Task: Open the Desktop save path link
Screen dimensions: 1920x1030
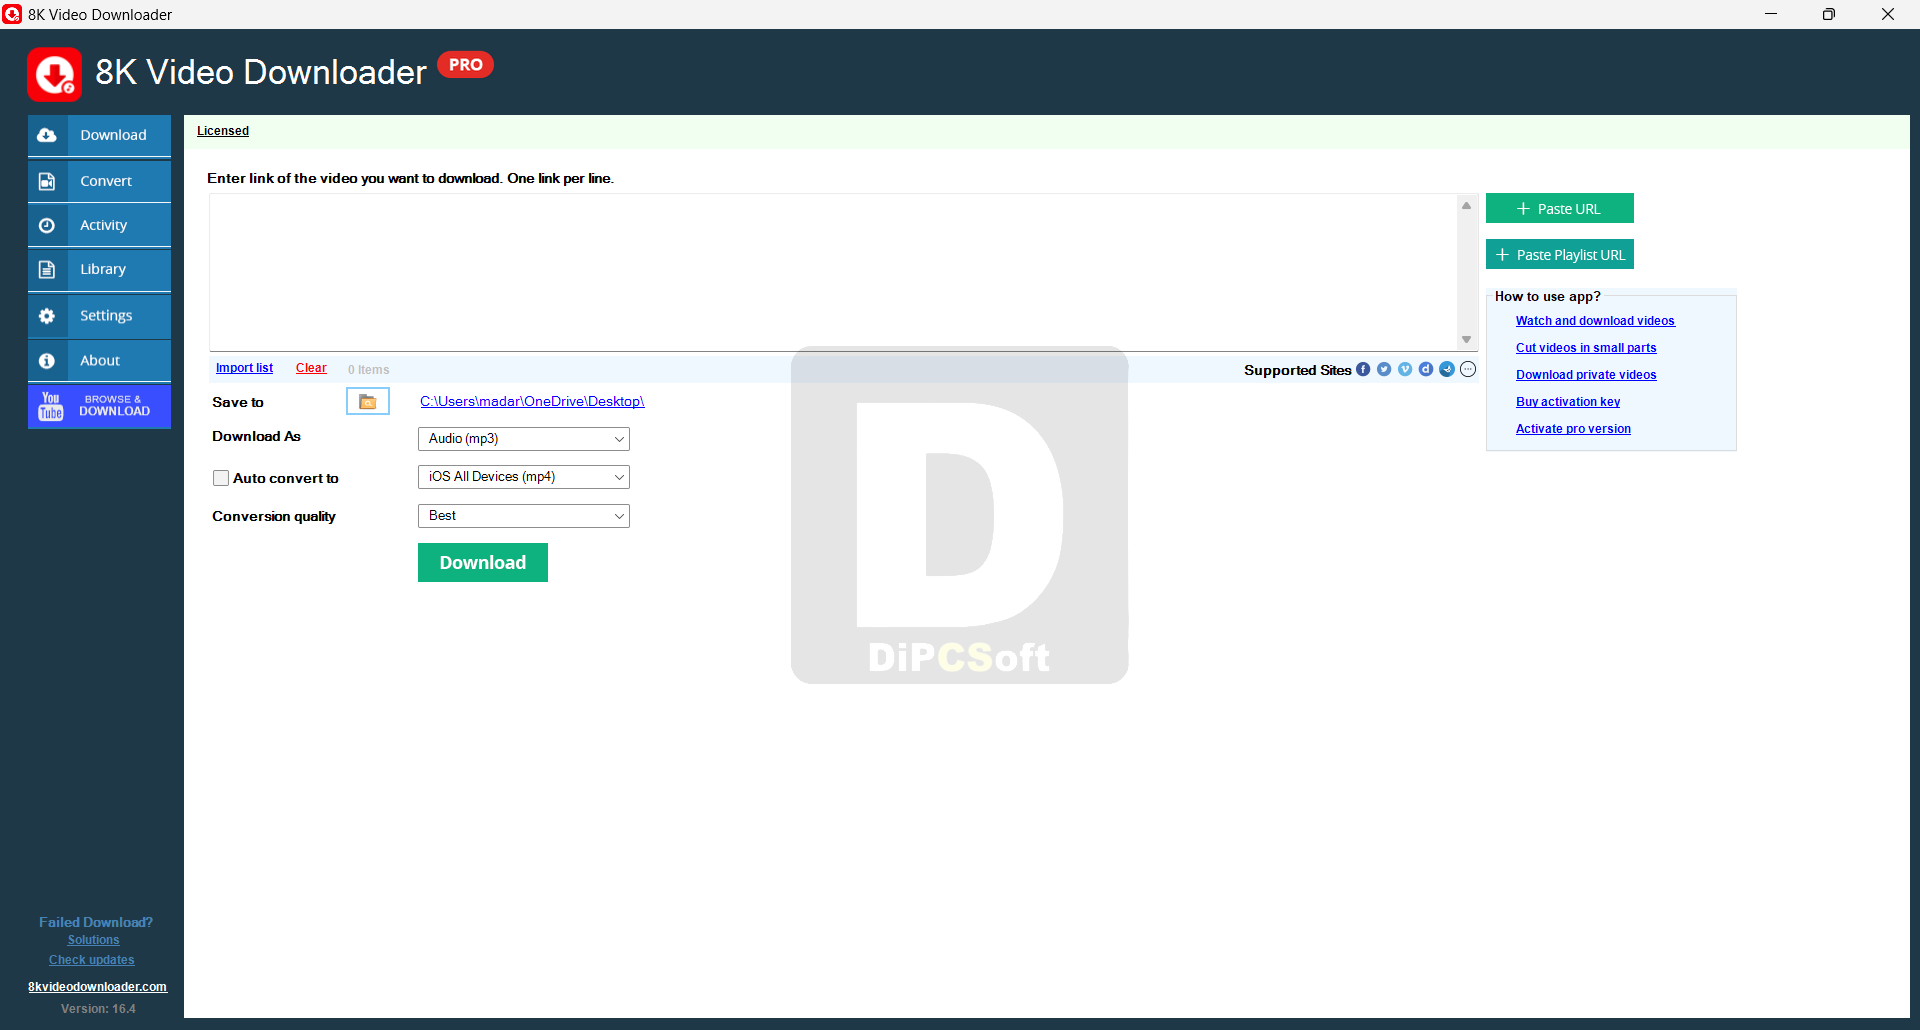Action: (x=532, y=401)
